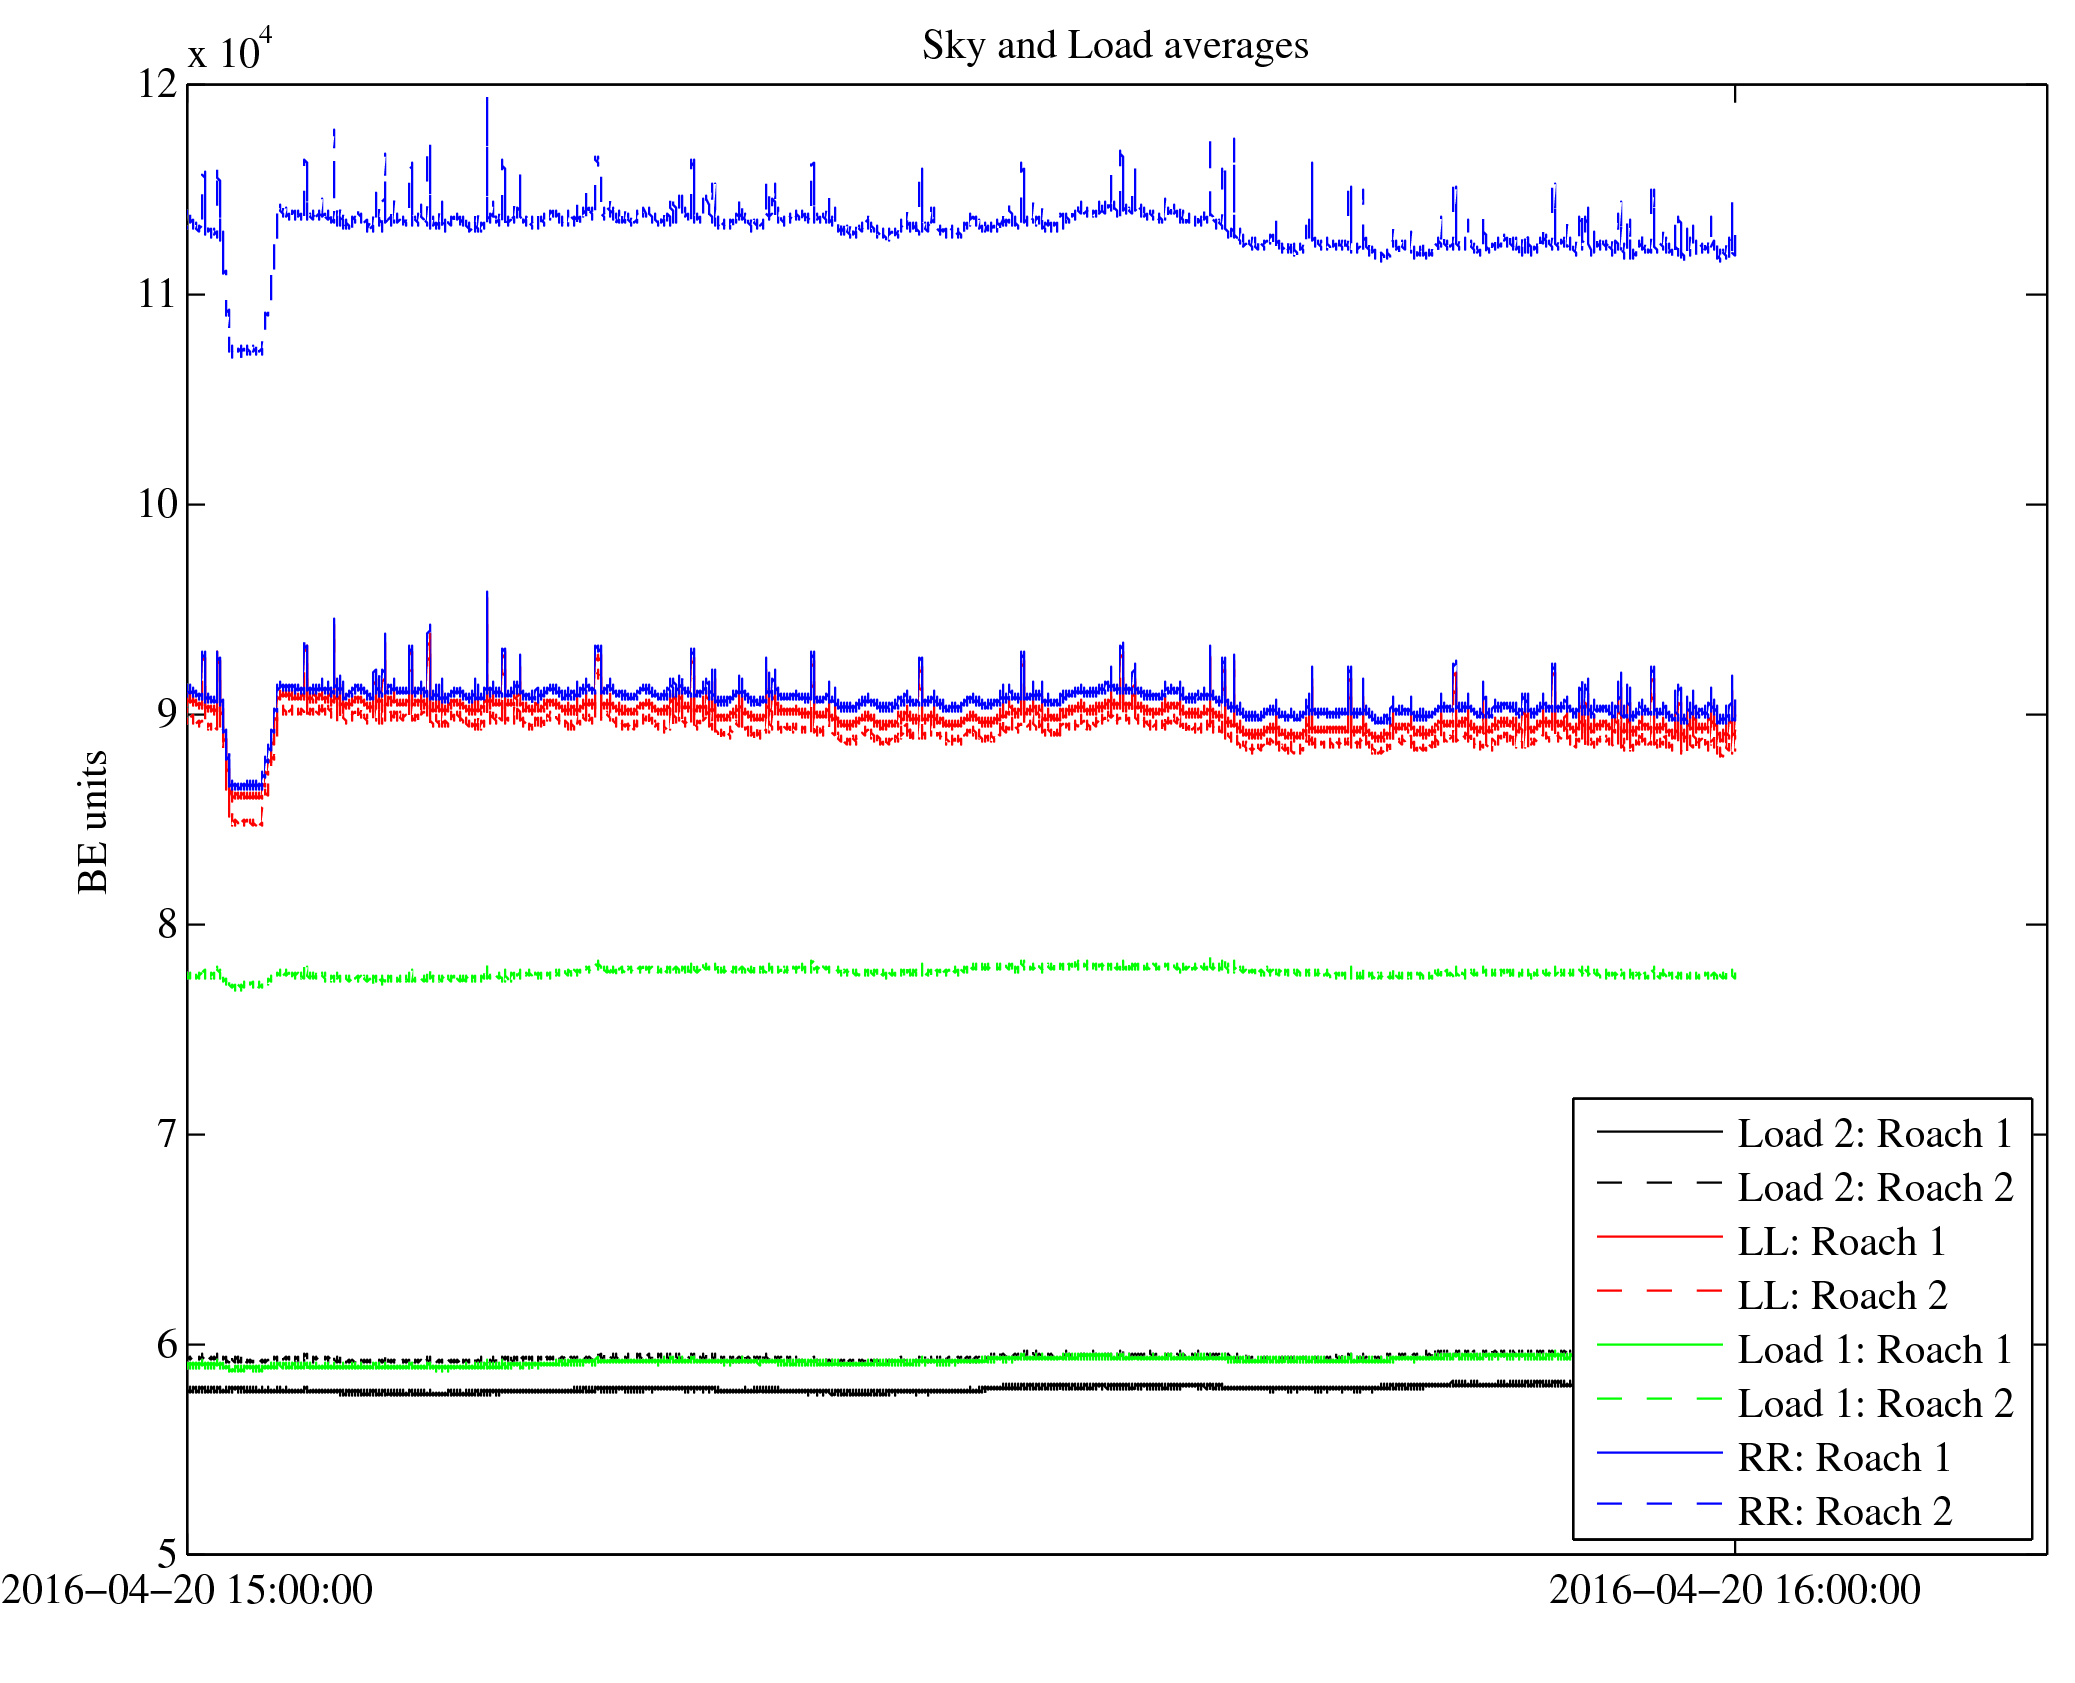Click solid green line sample in legend

pos(1659,1346)
